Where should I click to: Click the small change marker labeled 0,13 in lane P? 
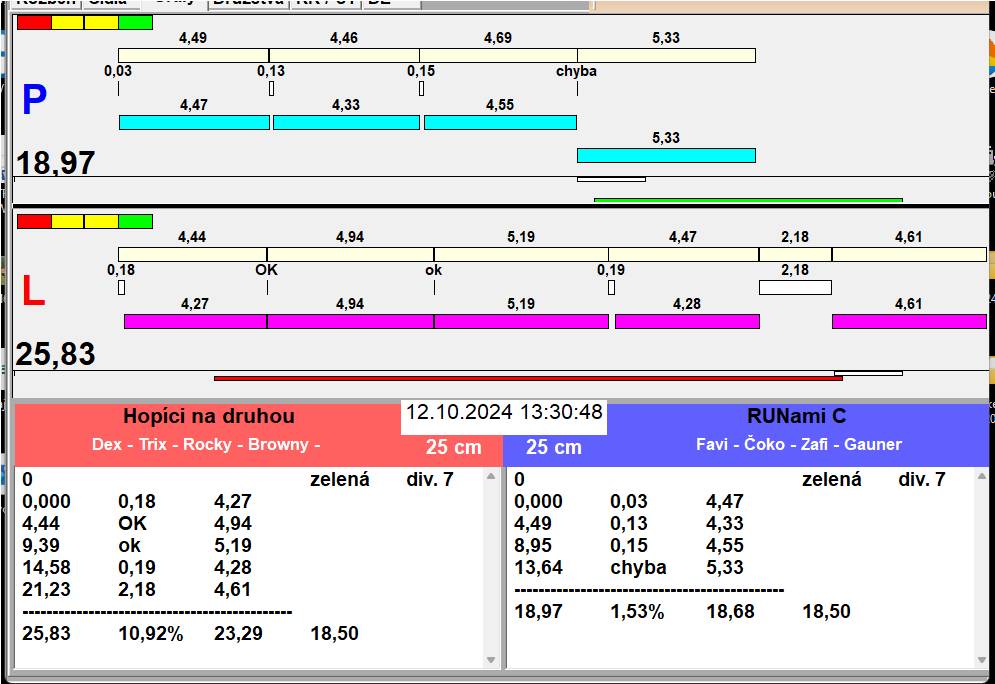(272, 89)
